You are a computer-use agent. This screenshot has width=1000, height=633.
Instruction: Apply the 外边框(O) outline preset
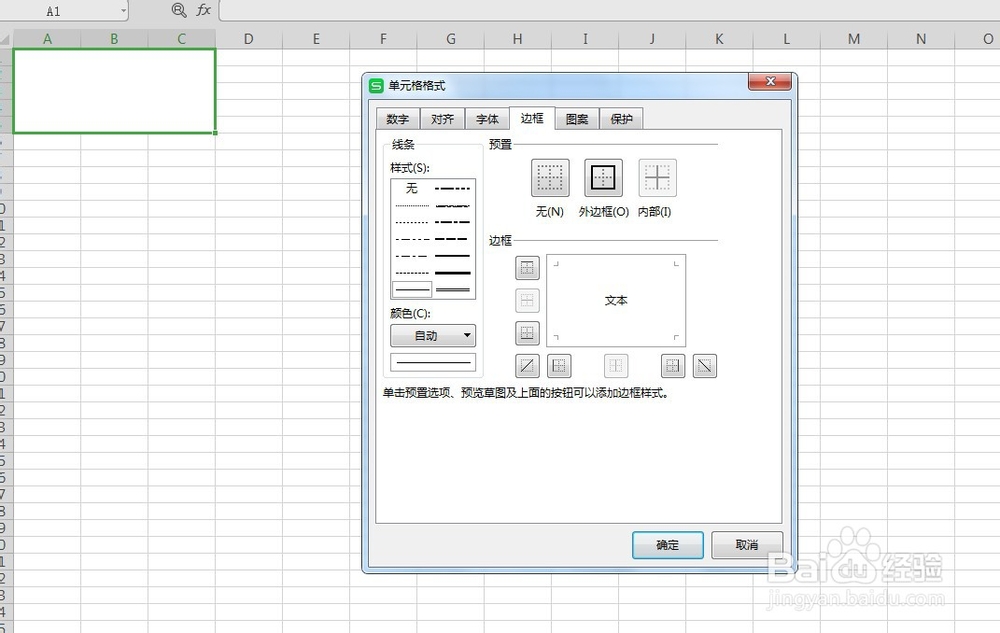pyautogui.click(x=603, y=178)
